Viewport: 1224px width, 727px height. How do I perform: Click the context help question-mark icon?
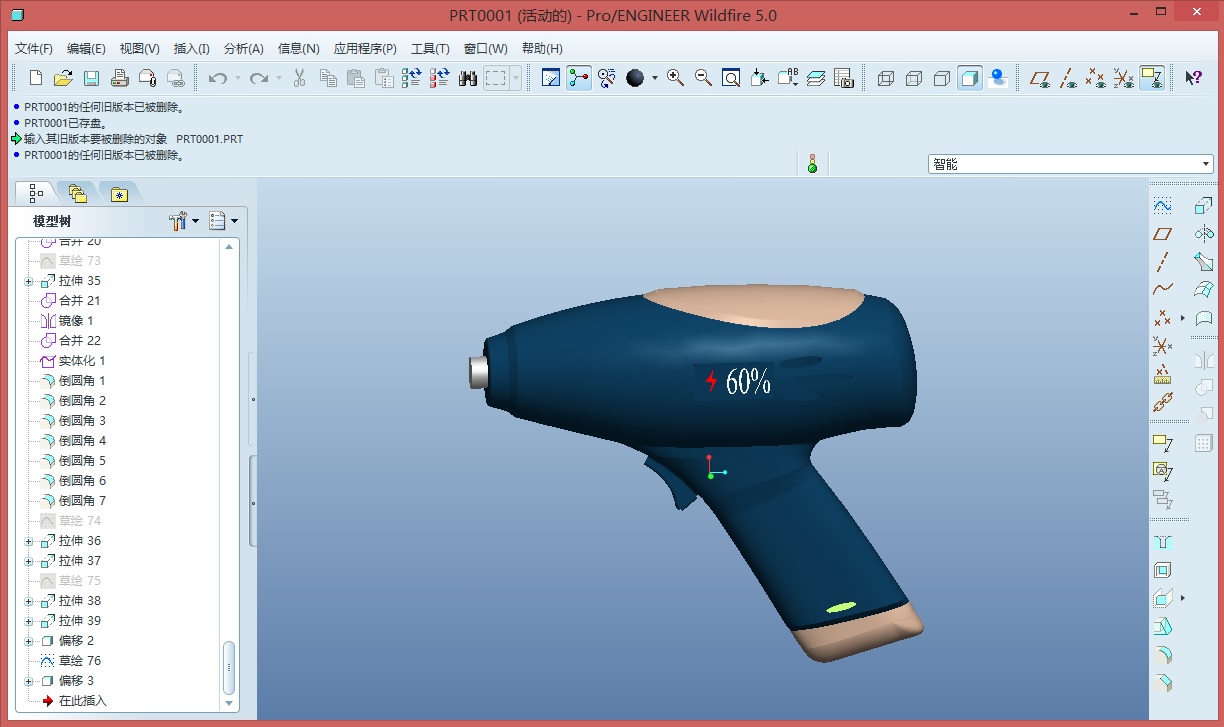[1193, 78]
